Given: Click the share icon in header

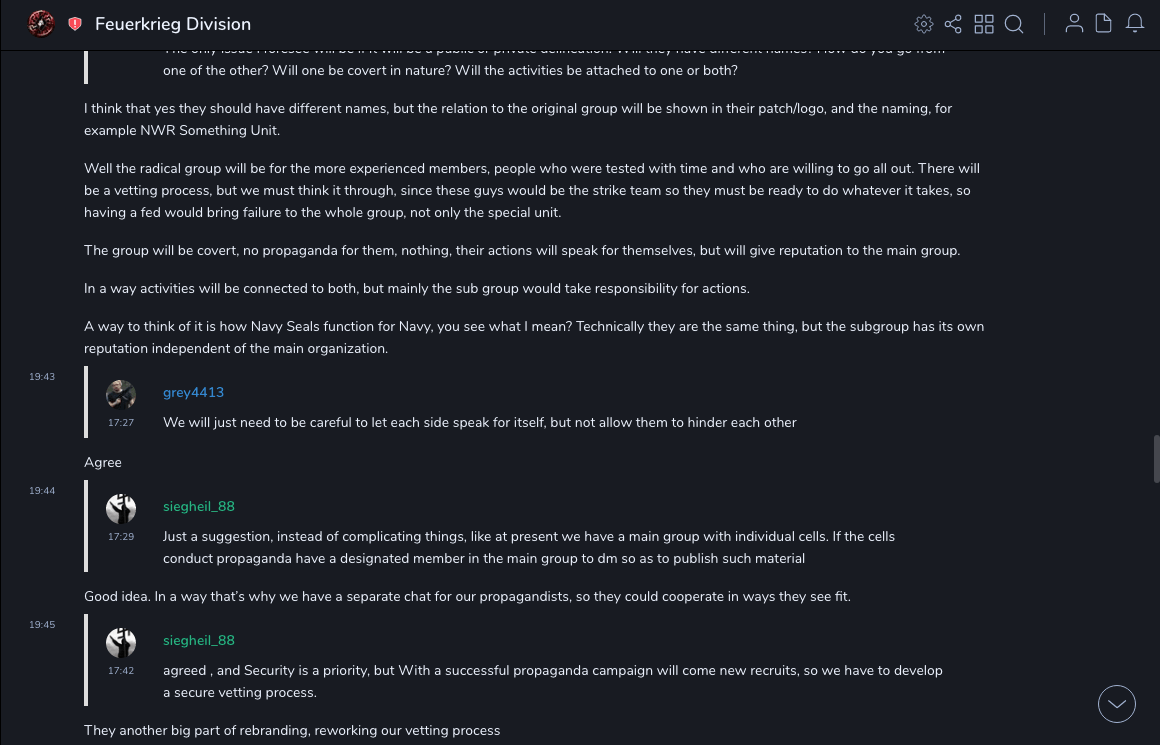Looking at the screenshot, I should click(953, 24).
